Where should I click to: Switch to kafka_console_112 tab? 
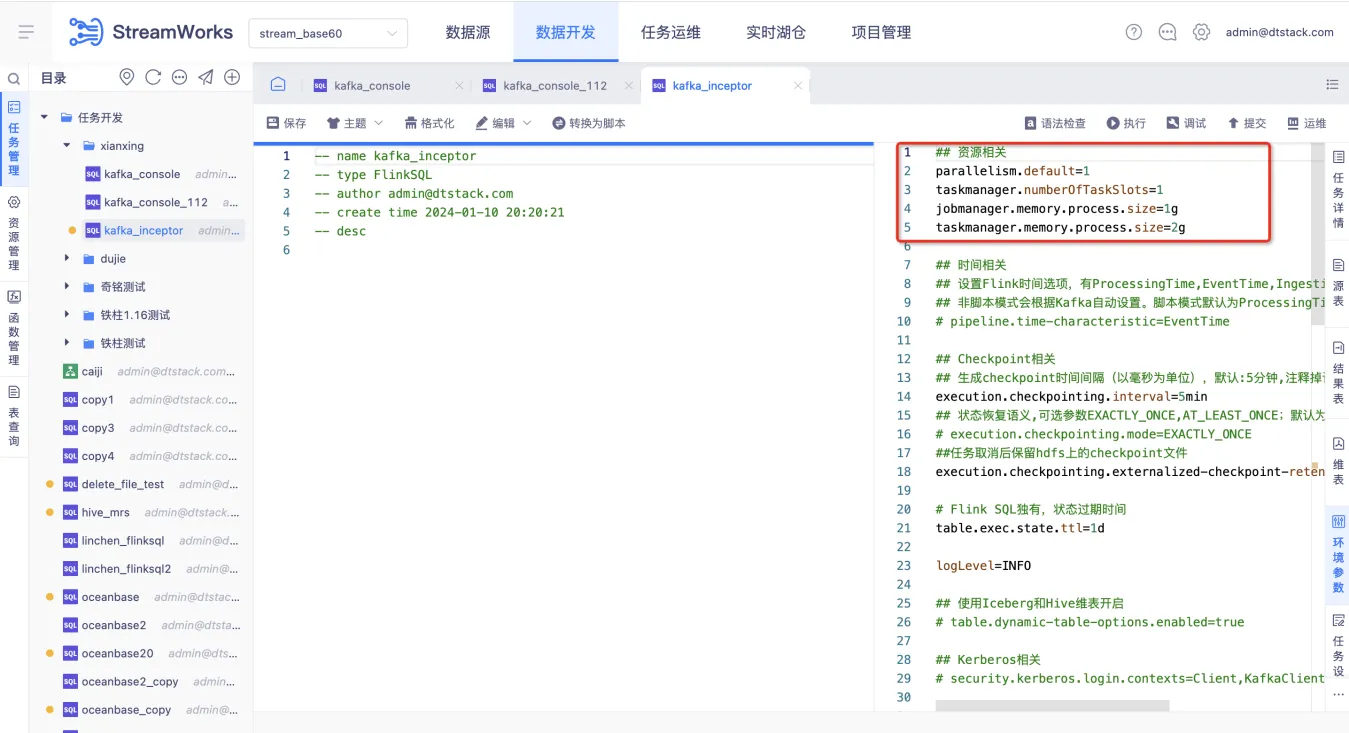(555, 86)
